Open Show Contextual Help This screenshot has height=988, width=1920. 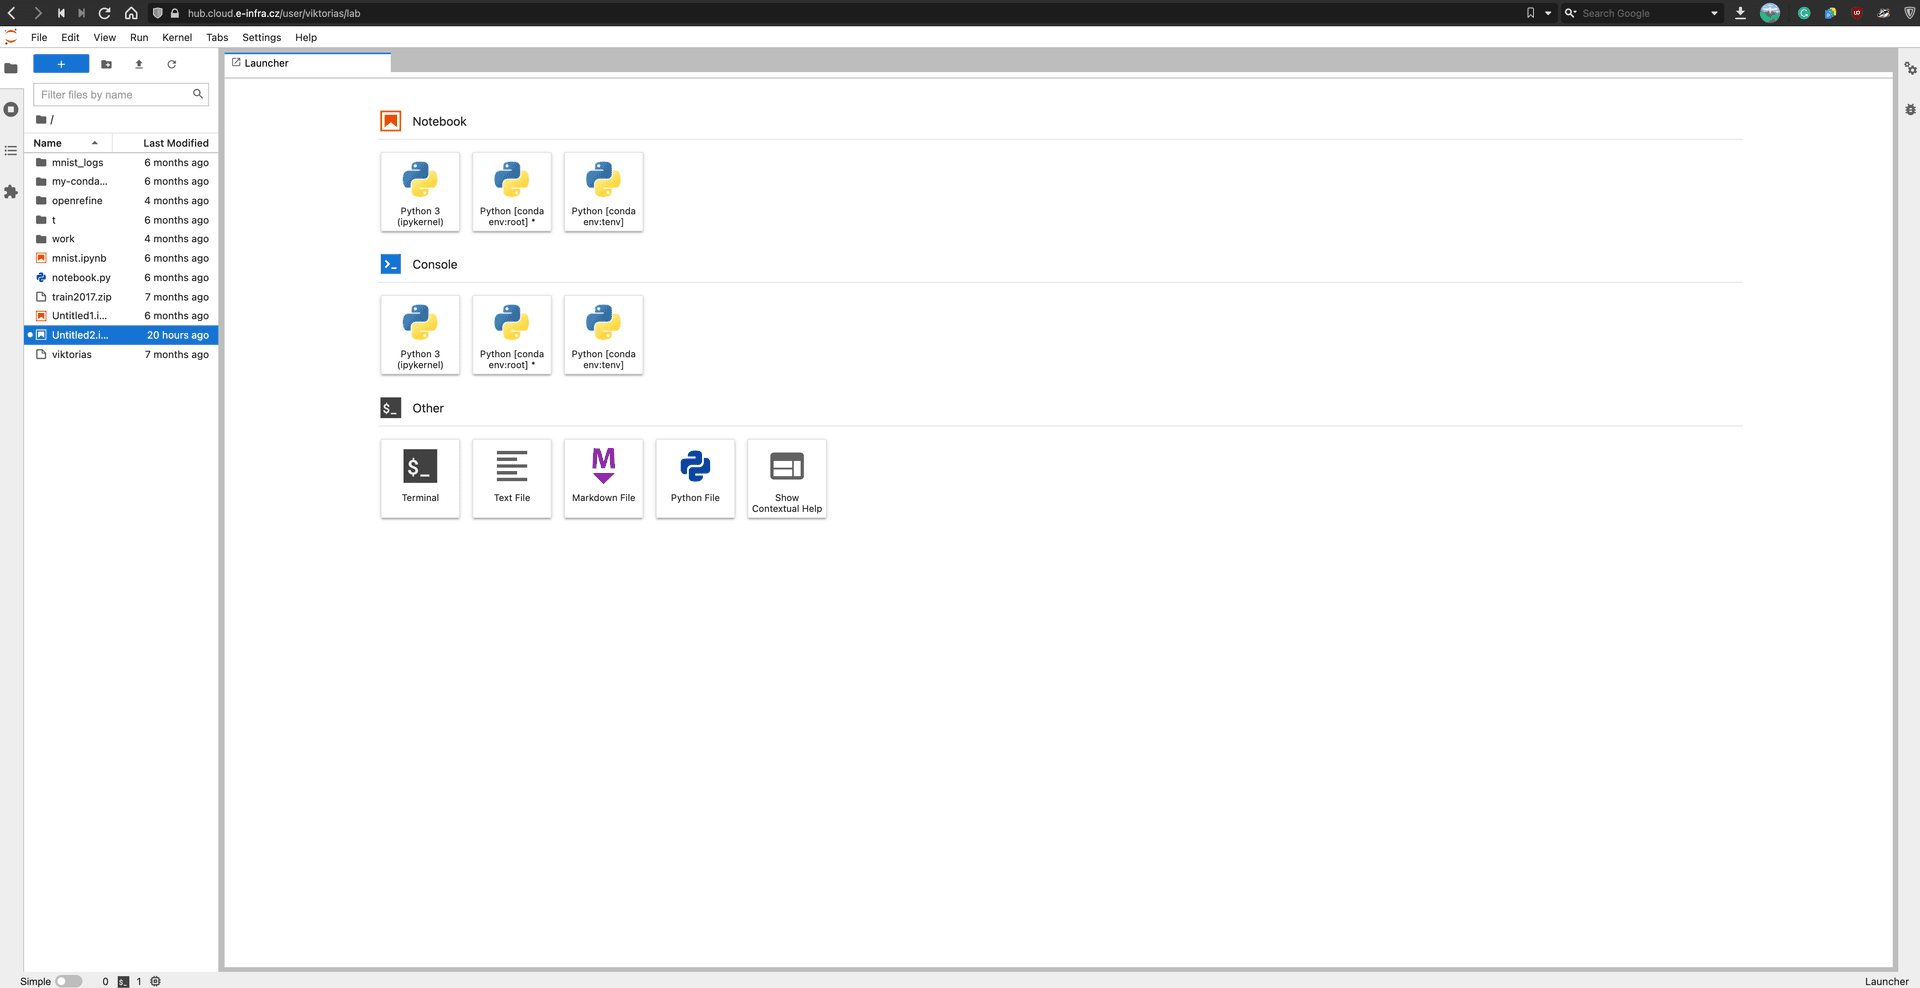pos(786,478)
